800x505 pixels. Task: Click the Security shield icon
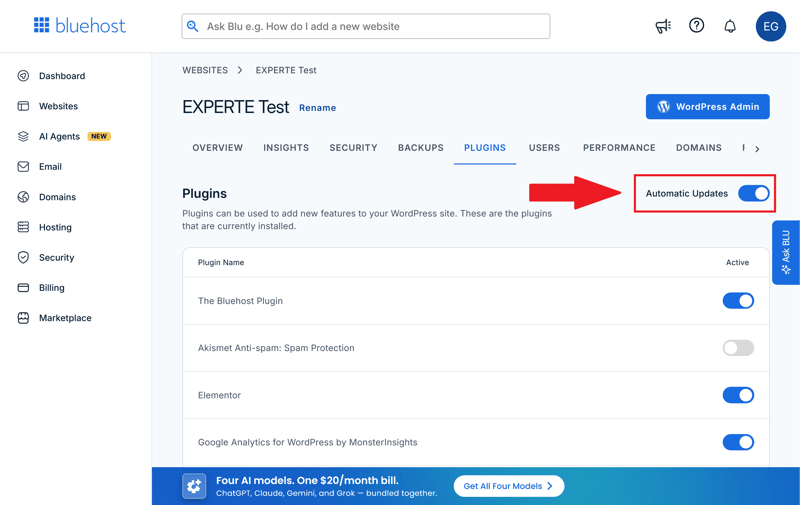coord(23,257)
